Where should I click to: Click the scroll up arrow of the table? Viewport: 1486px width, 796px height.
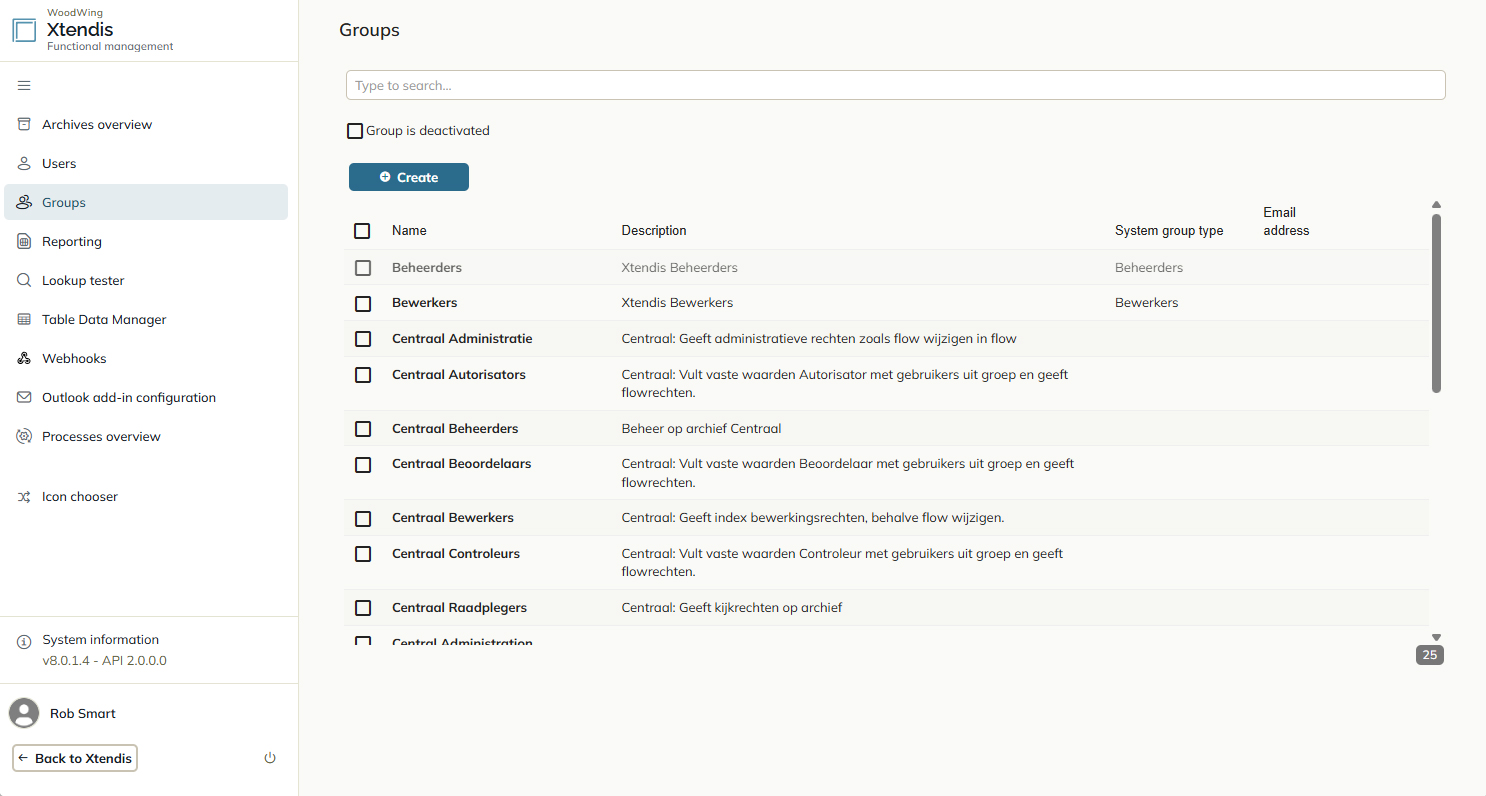click(1436, 204)
